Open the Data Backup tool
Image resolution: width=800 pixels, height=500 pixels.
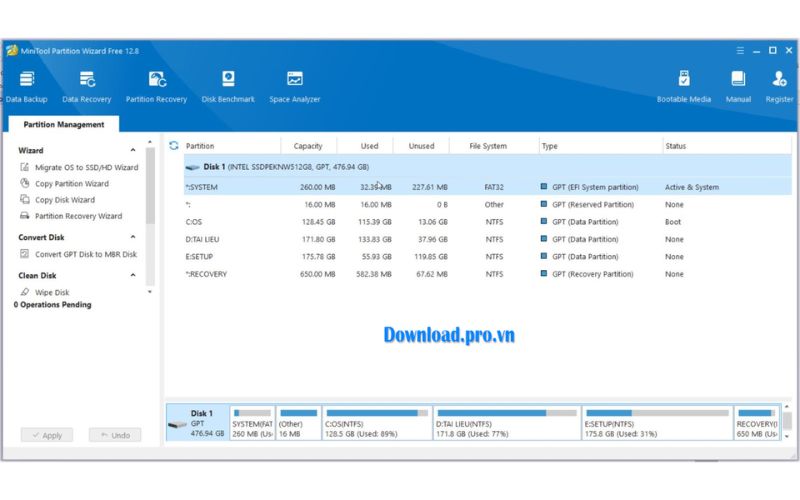pos(26,85)
